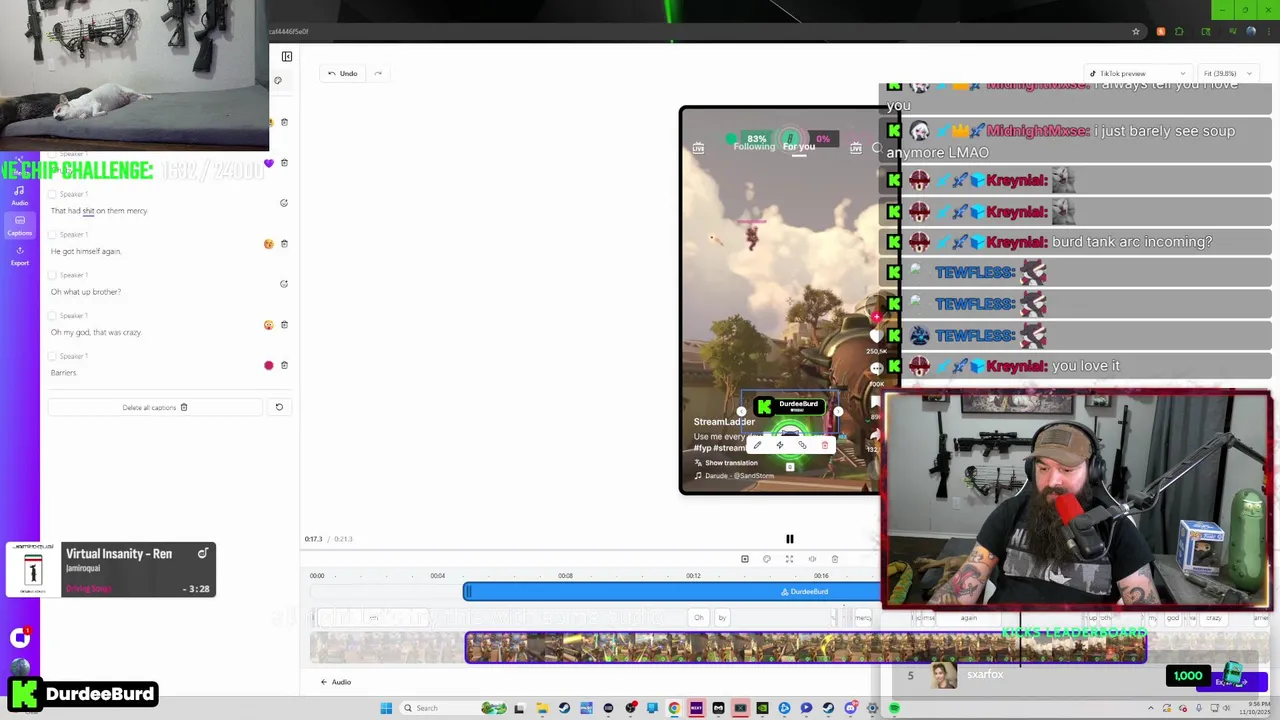Click Delete all captions button

pyautogui.click(x=155, y=407)
